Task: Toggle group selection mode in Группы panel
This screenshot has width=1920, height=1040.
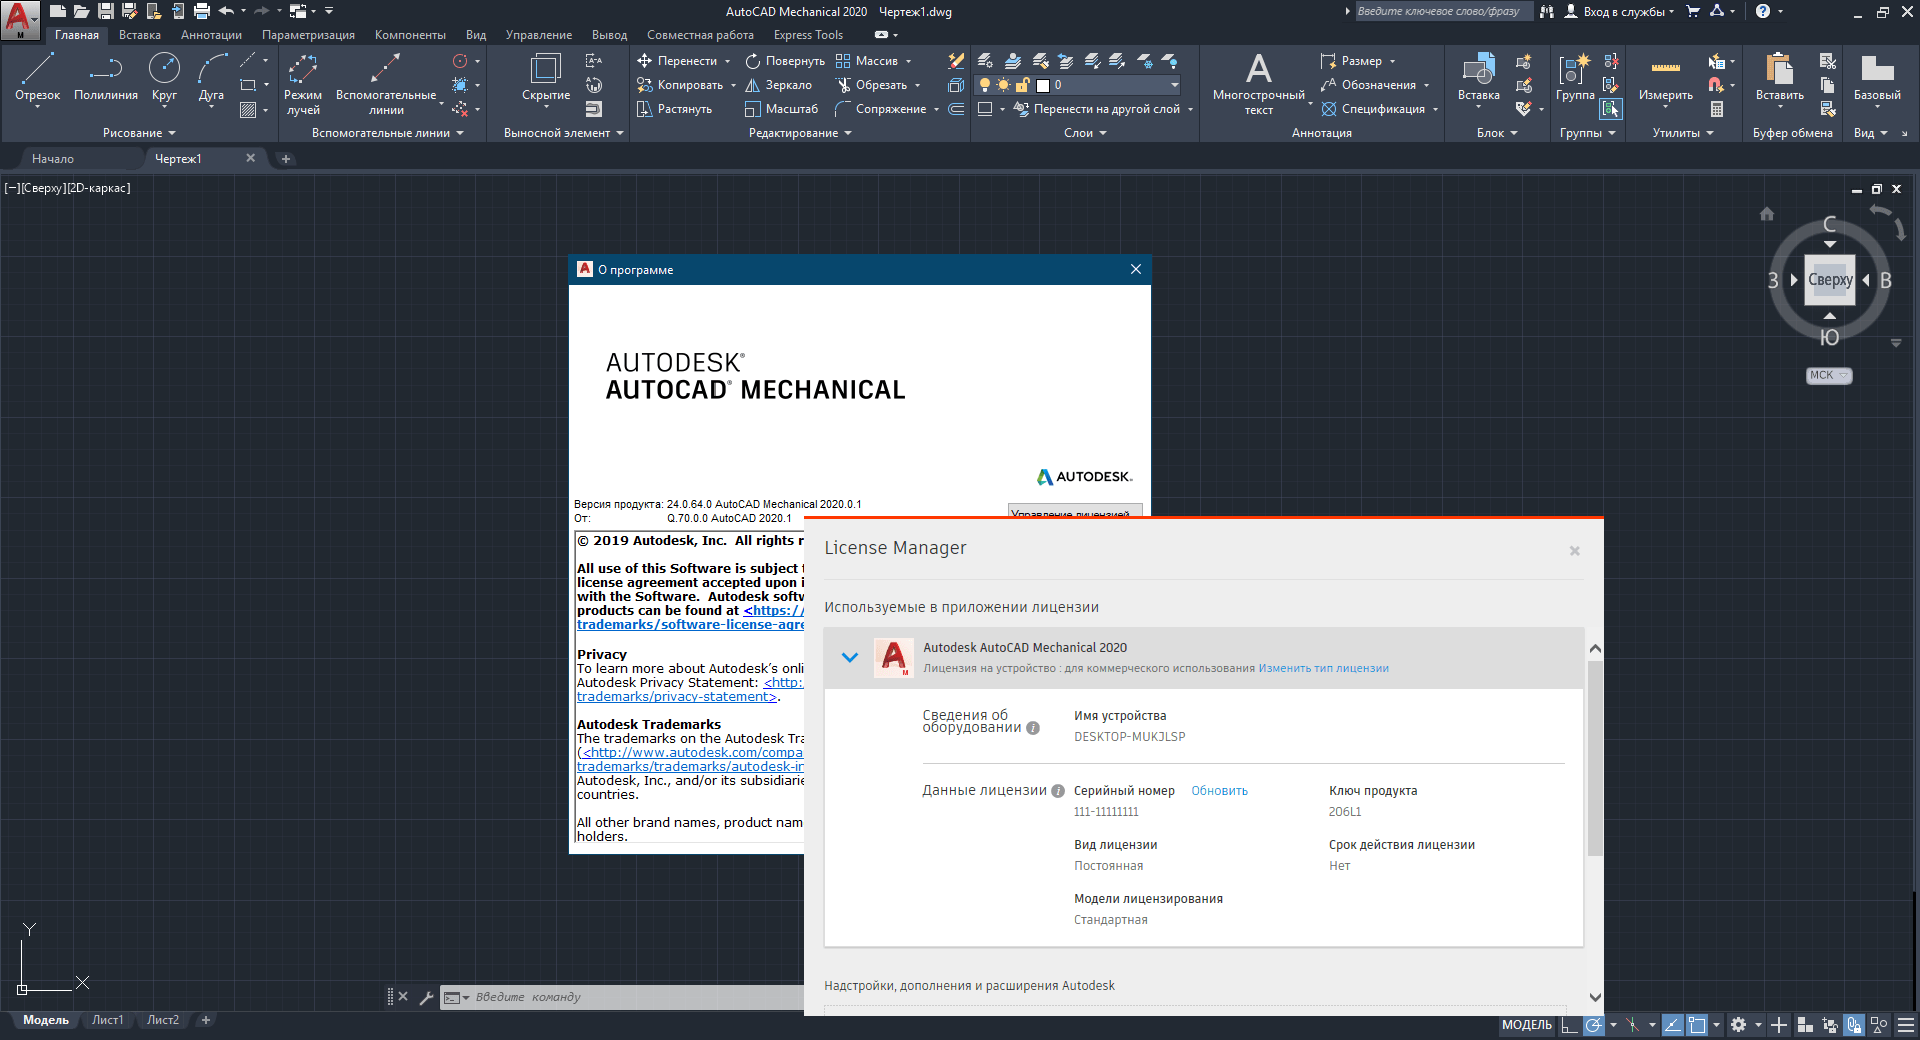Action: click(1610, 109)
